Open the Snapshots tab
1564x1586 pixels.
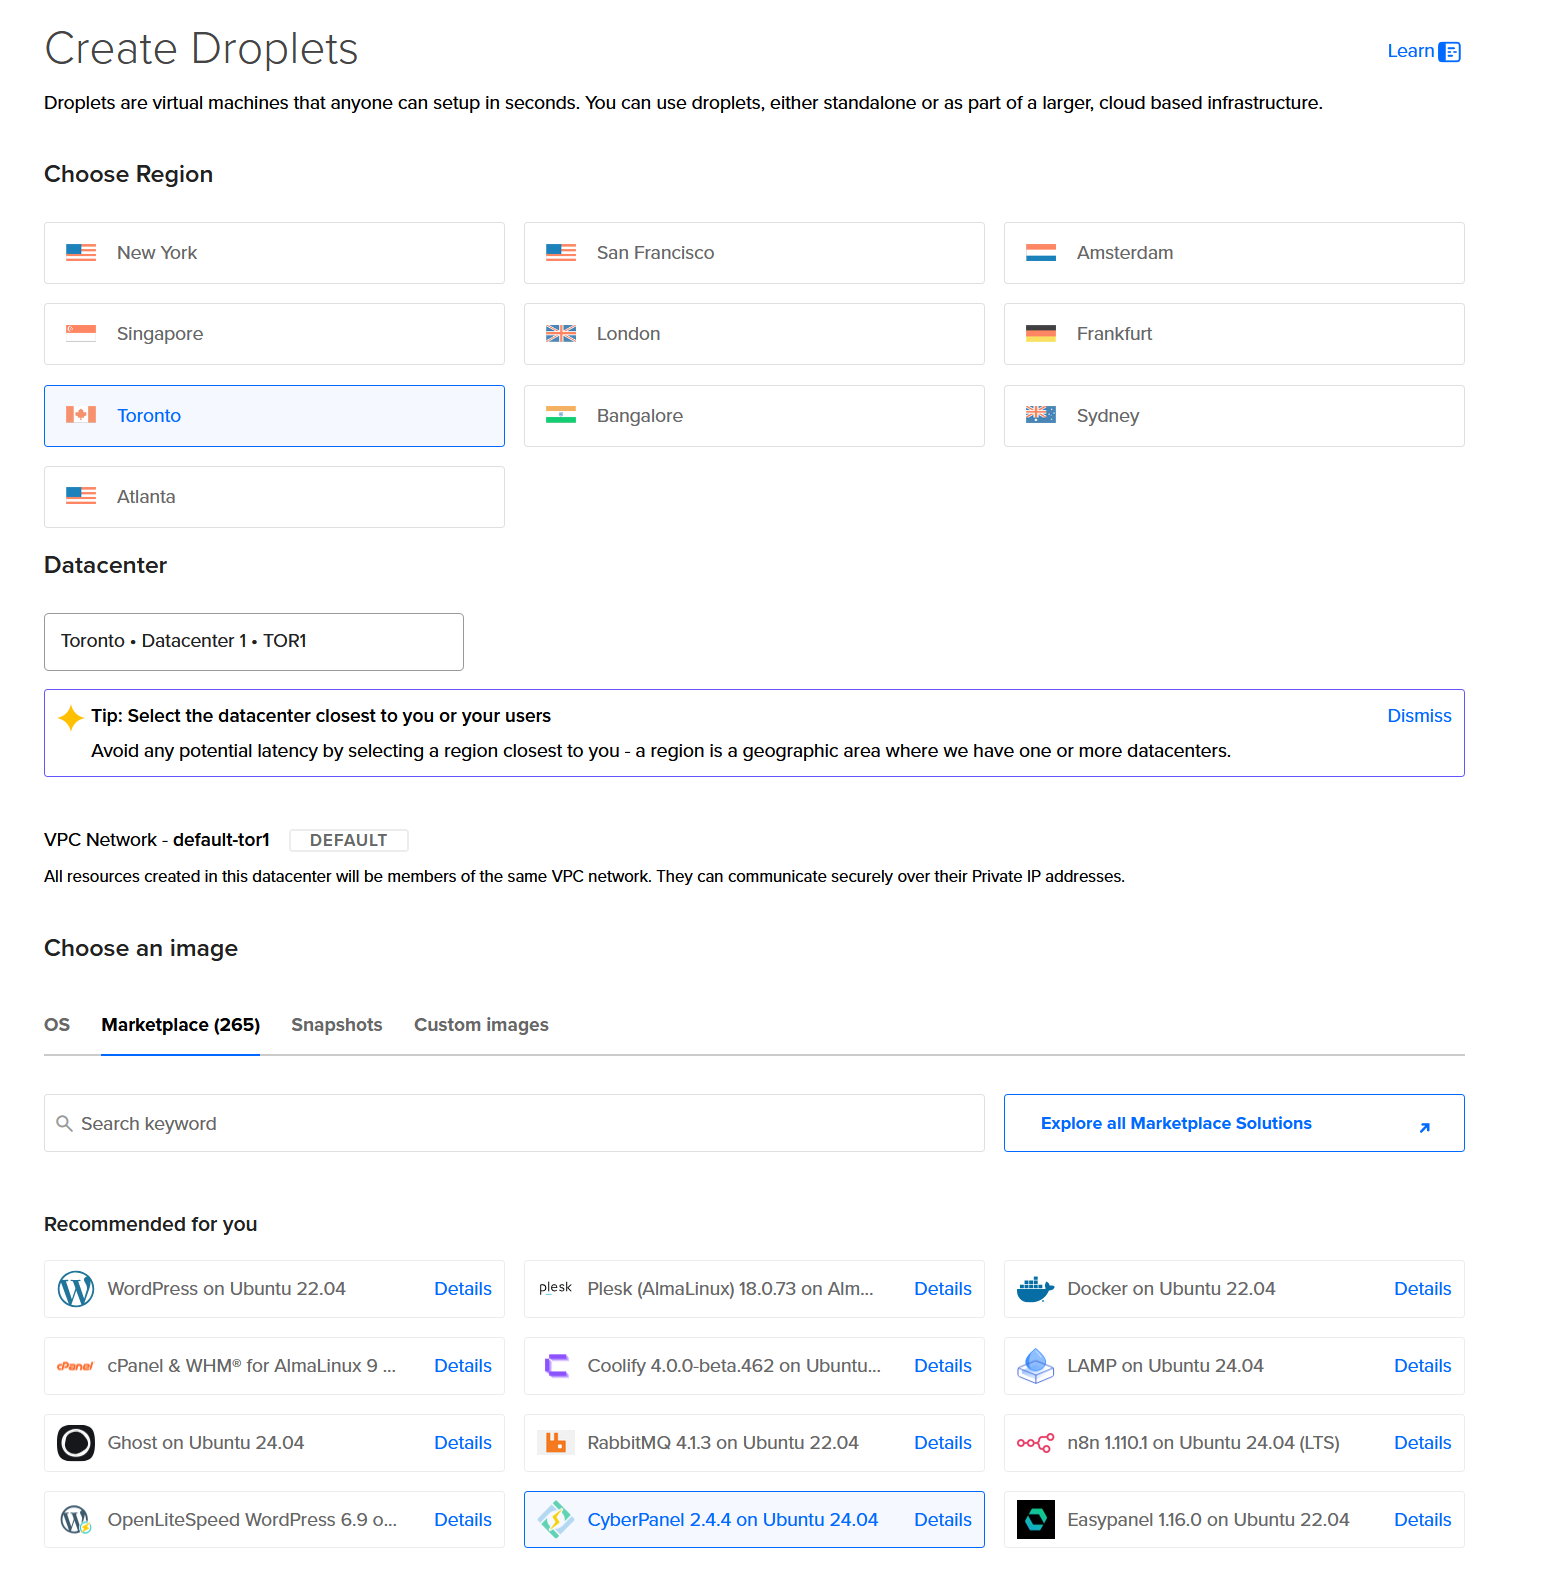(336, 1025)
